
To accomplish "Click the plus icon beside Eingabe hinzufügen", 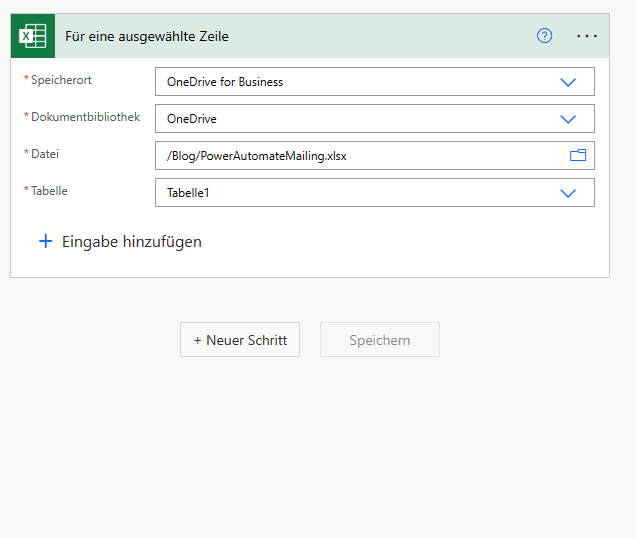I will click(45, 241).
